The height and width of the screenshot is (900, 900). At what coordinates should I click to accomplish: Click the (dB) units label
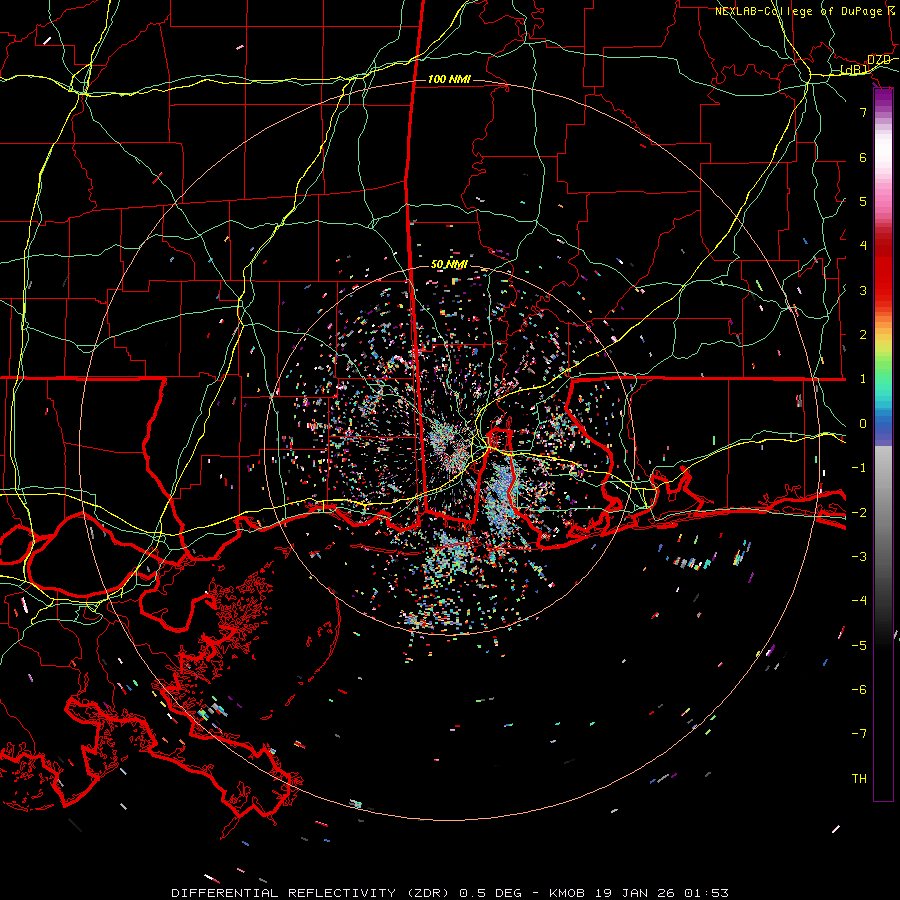[854, 70]
